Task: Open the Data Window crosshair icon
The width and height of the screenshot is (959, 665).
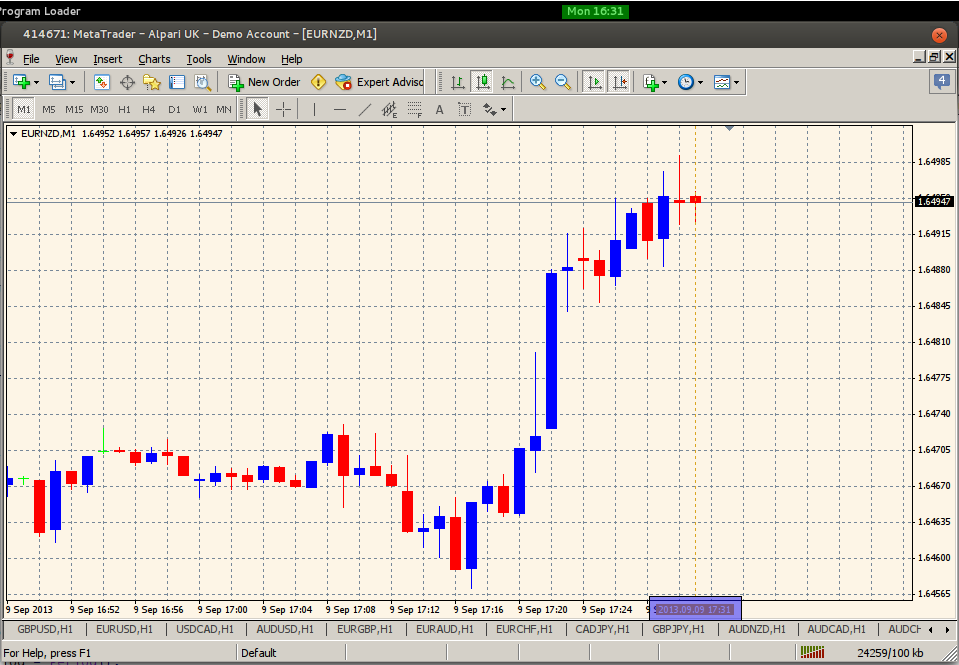Action: [x=127, y=82]
